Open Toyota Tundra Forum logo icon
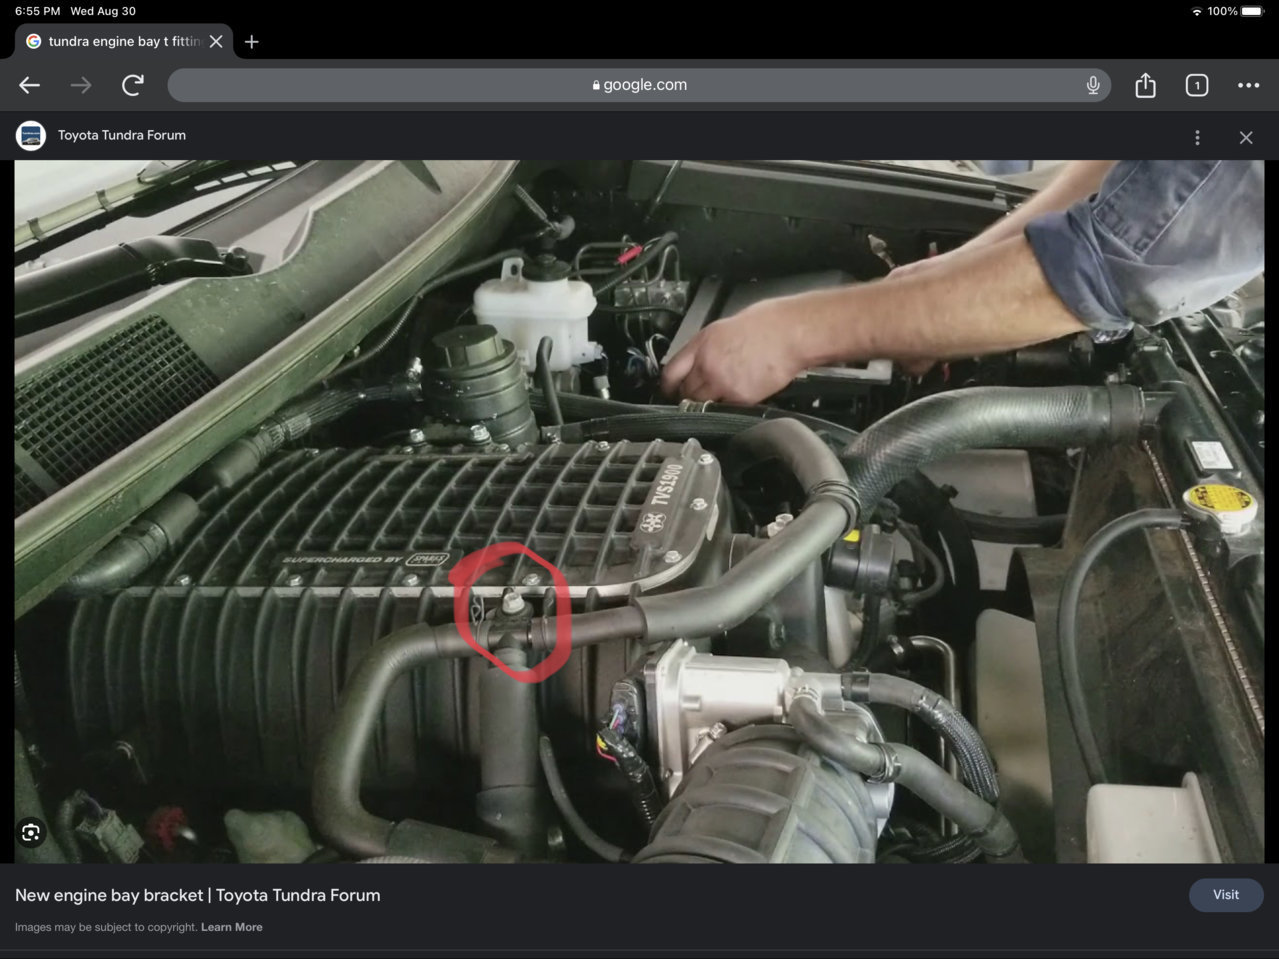The height and width of the screenshot is (959, 1279). (x=31, y=135)
